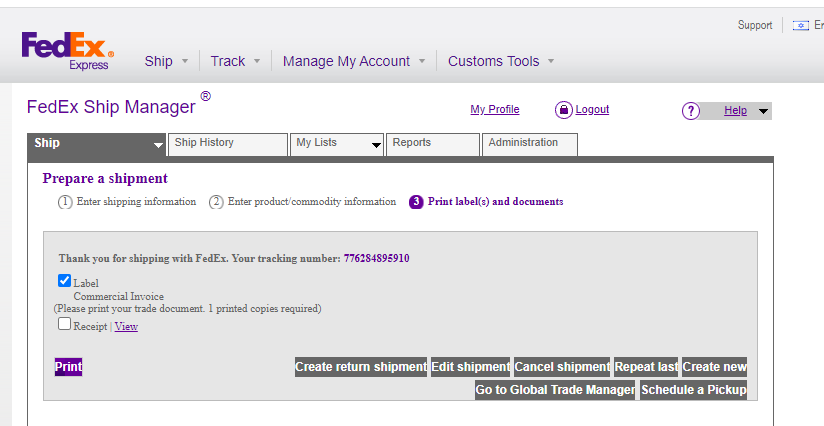824x426 pixels.
Task: Click the Create new button
Action: (x=714, y=367)
